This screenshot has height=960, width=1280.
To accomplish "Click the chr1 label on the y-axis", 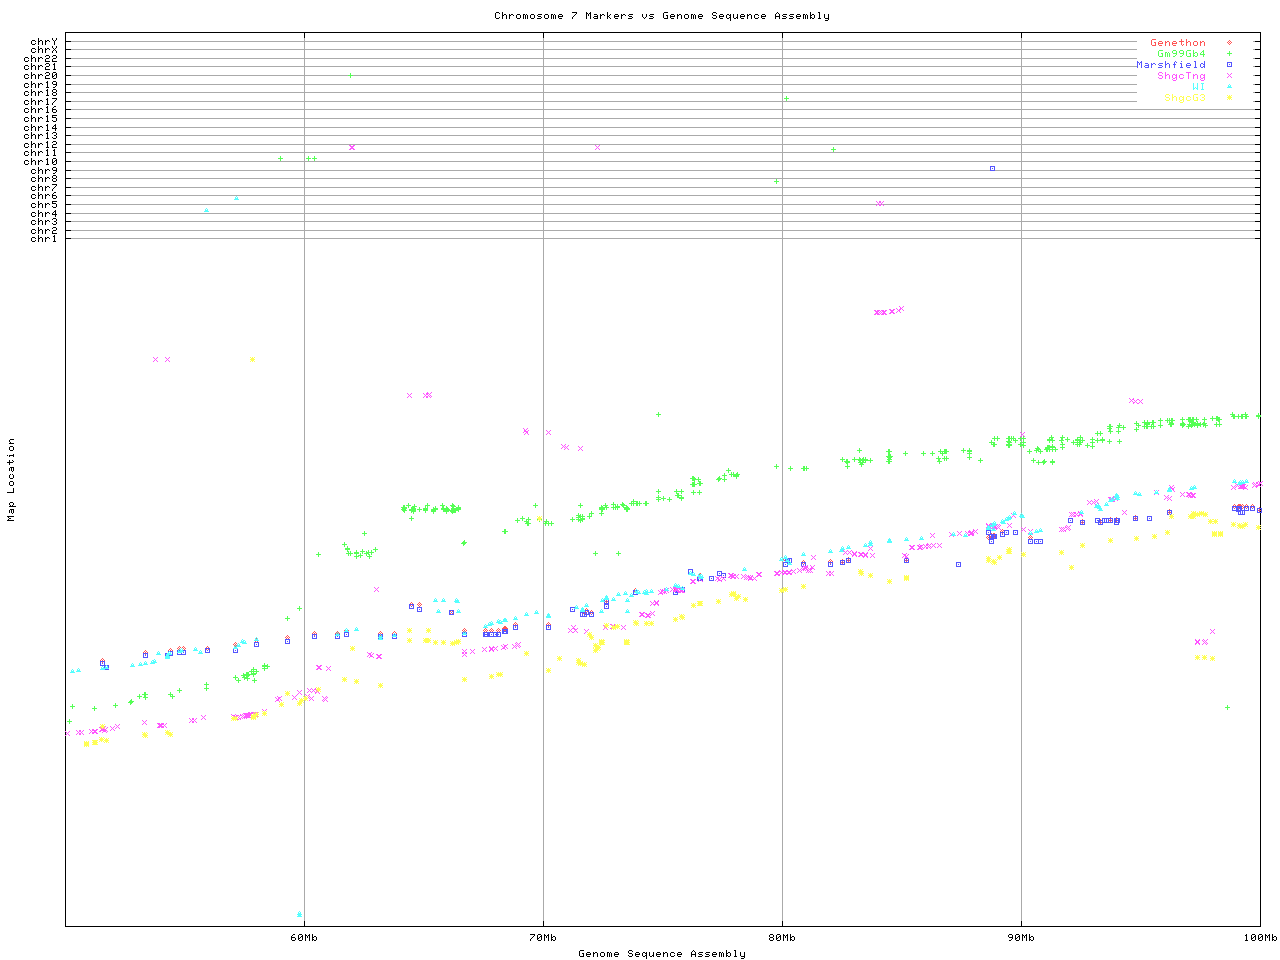I will [44, 238].
